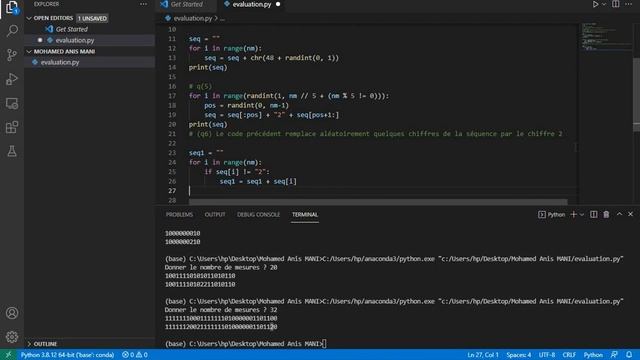The height and width of the screenshot is (360, 640).
Task: Open the Extensions view
Action: tap(12, 127)
